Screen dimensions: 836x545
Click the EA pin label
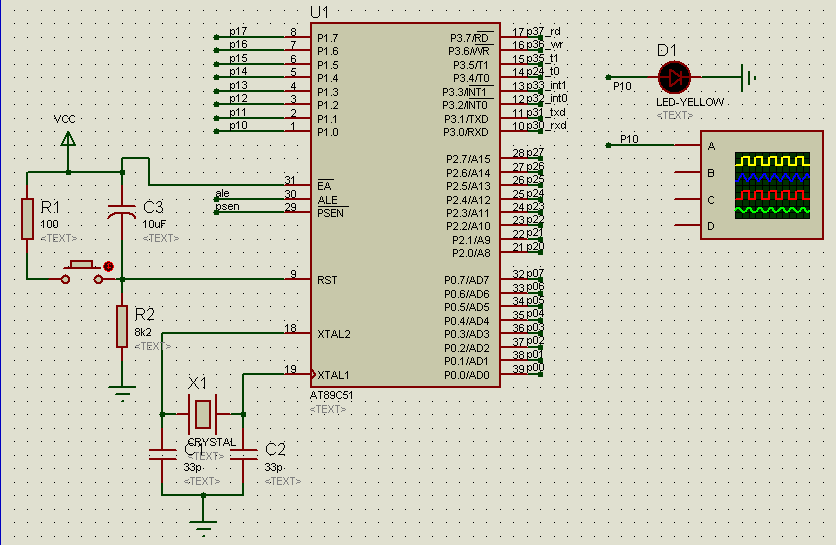[324, 186]
